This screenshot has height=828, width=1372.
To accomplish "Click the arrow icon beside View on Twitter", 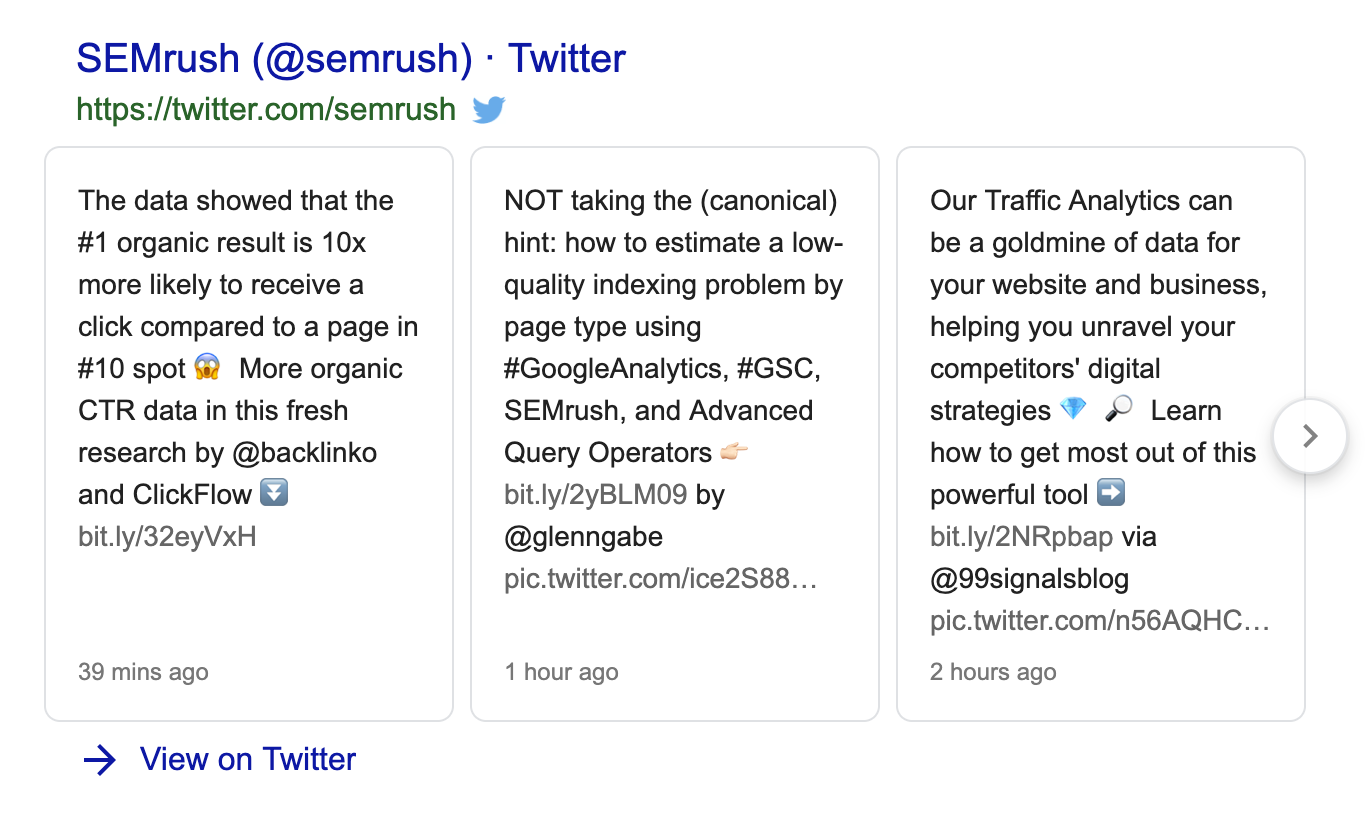I will tap(100, 760).
